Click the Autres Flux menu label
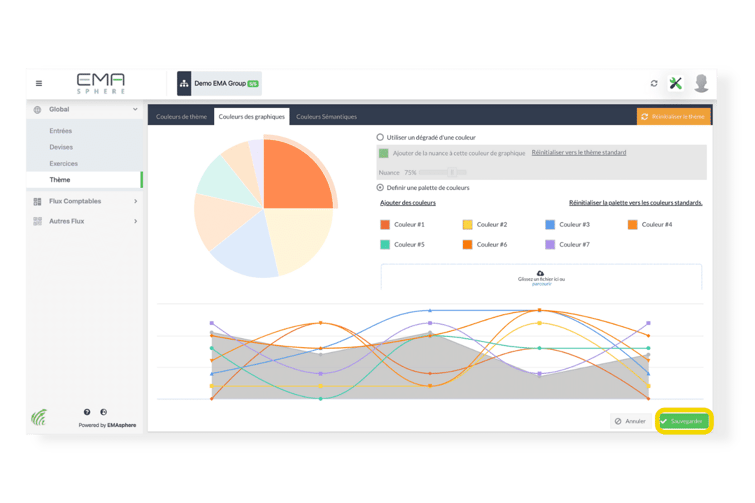Screen dimensions: 755x503 66,221
